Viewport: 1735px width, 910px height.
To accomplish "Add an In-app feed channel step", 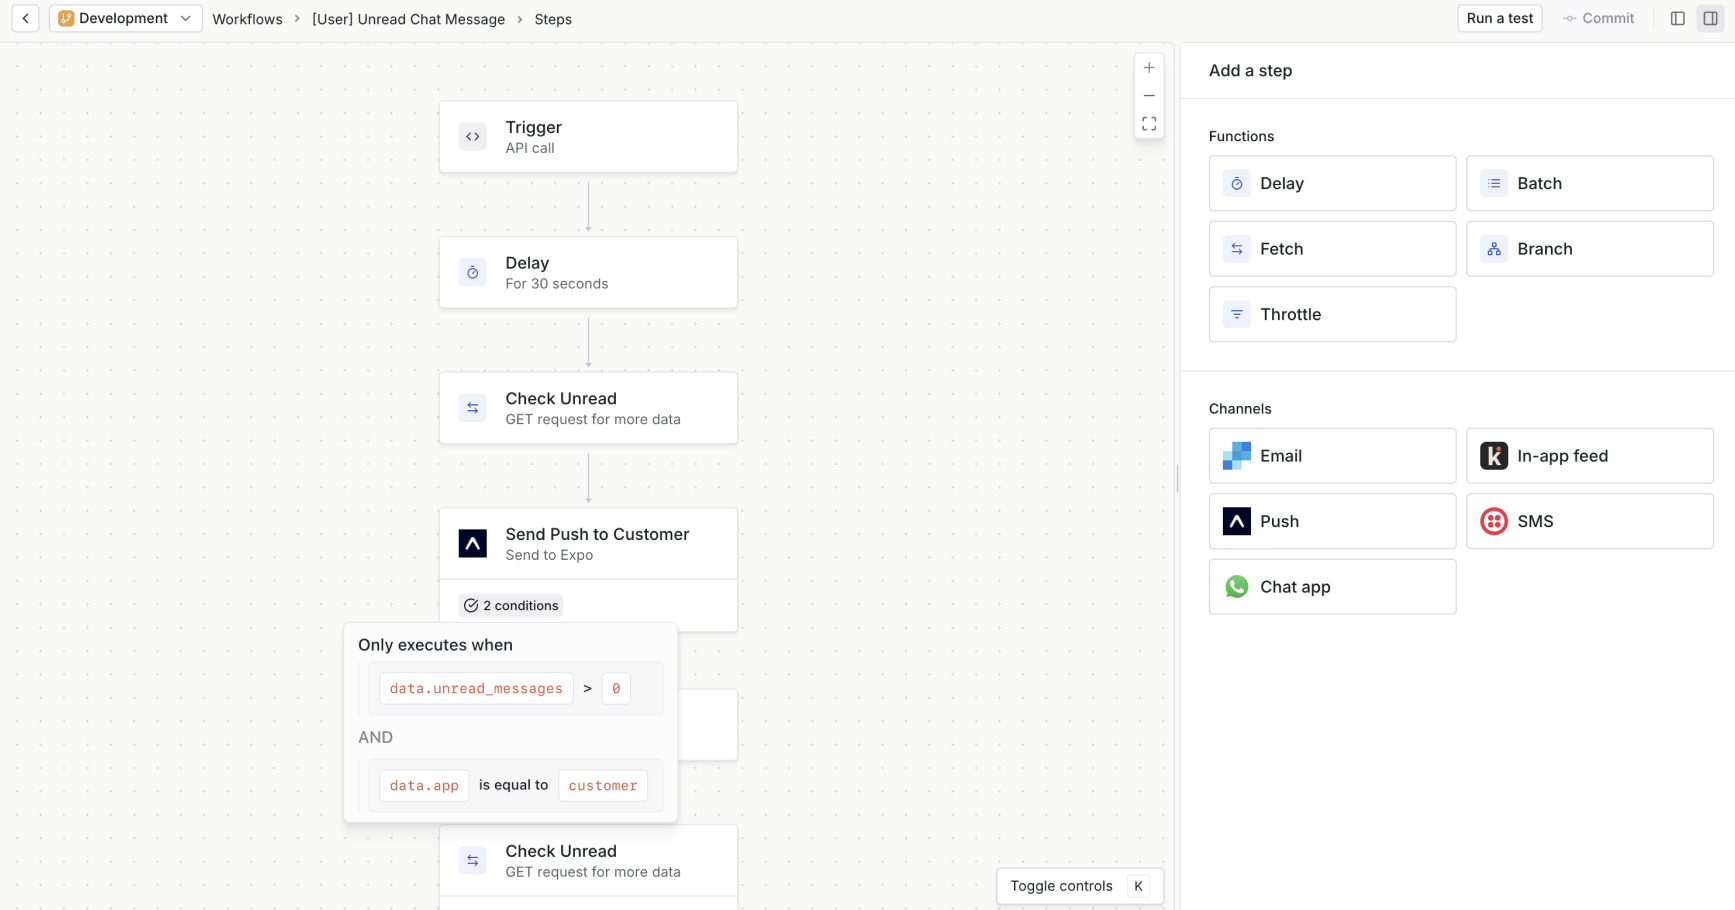I will coord(1588,455).
